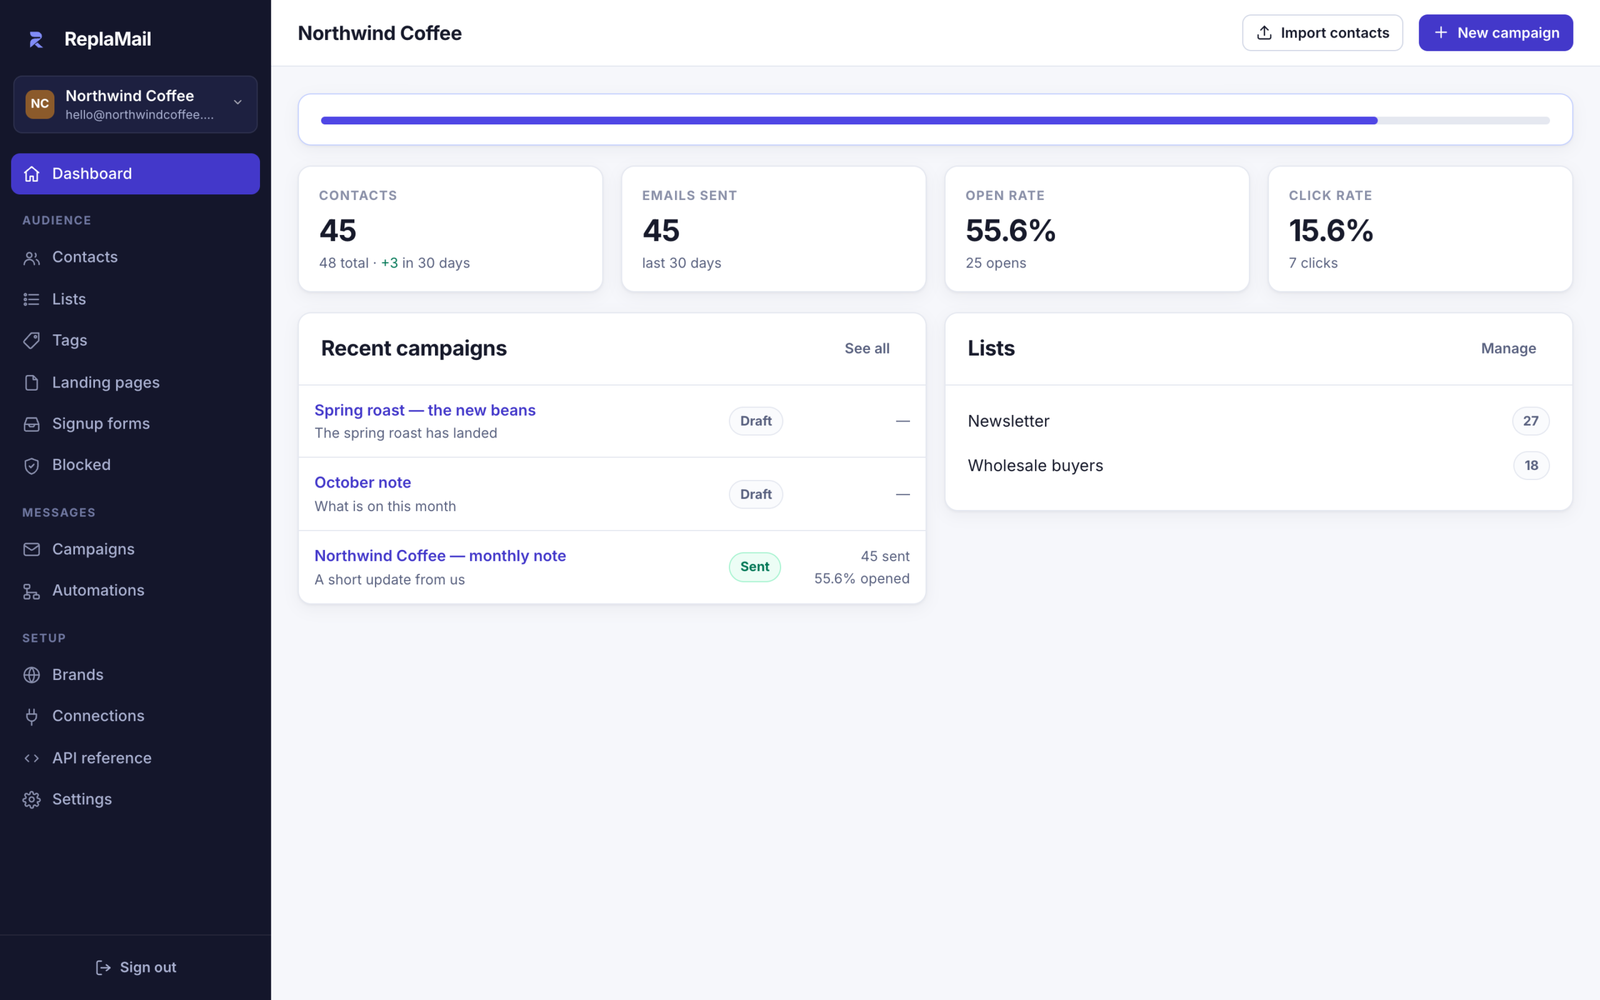Click the Import contacts button

1322,33
